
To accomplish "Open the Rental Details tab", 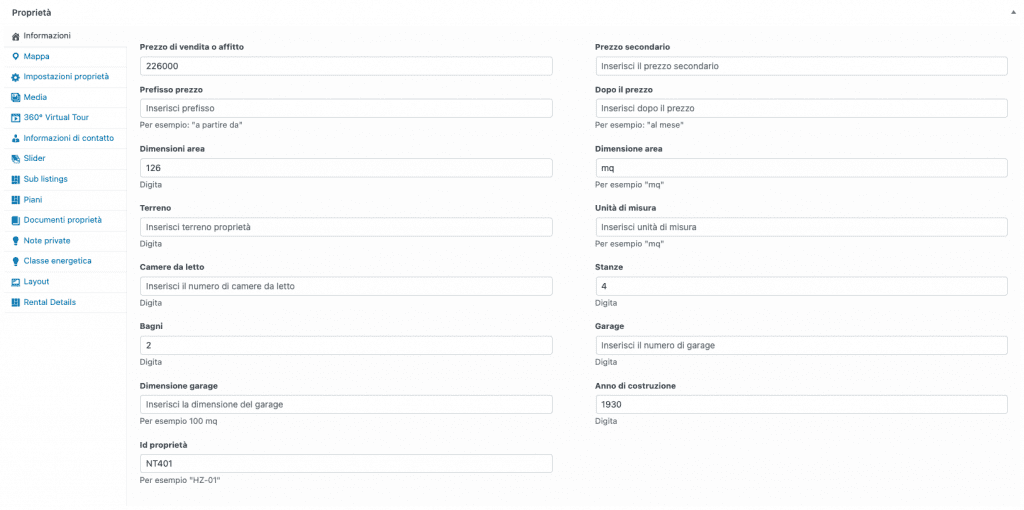I will click(x=65, y=302).
